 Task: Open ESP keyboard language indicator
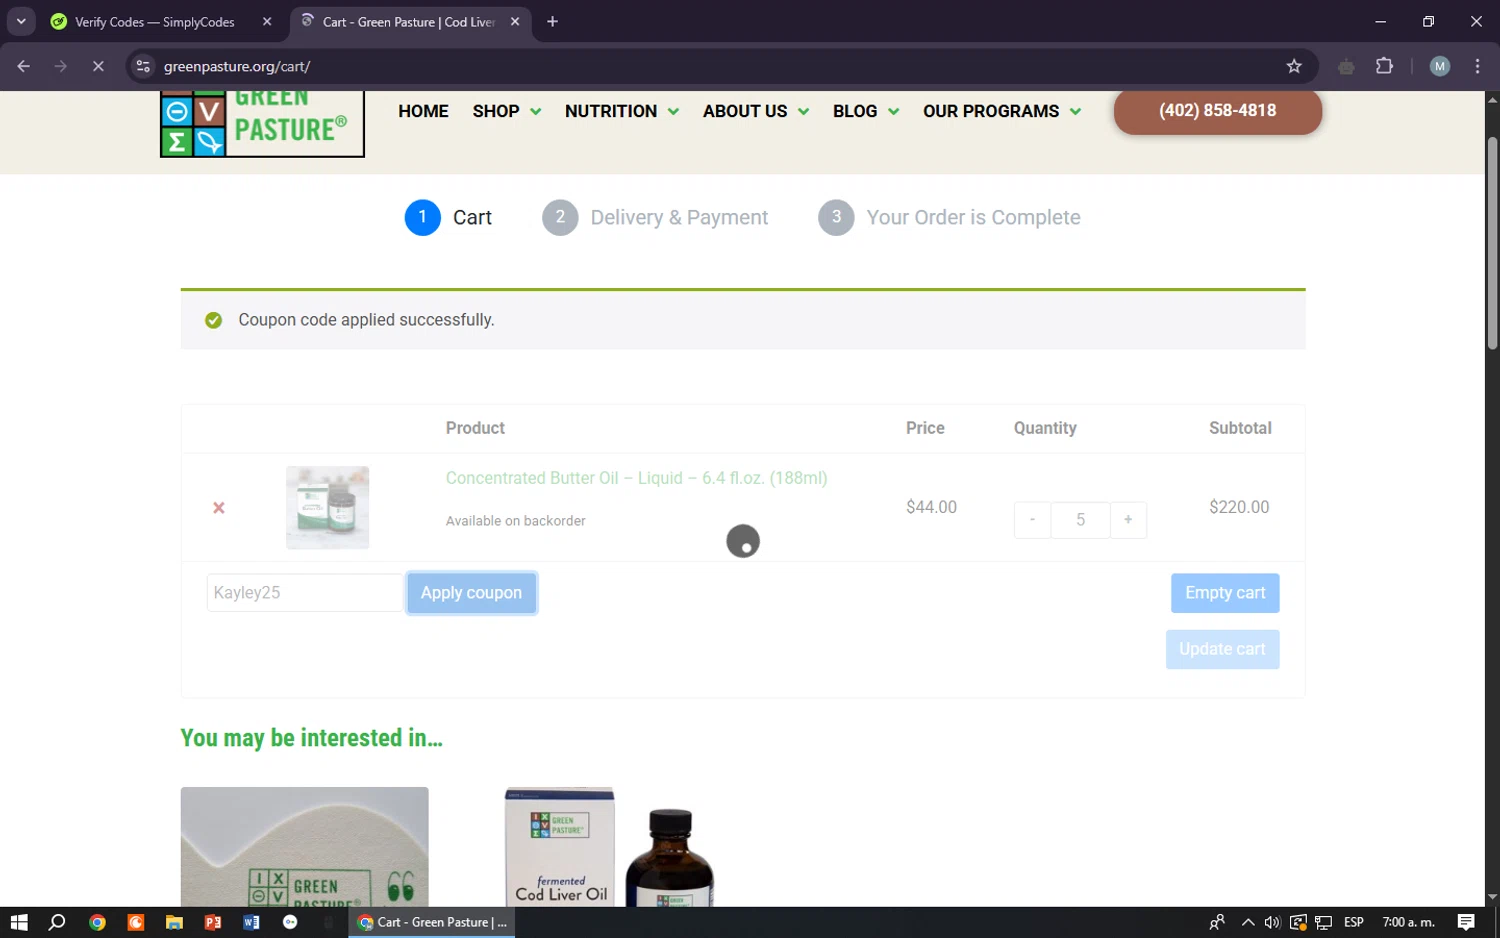click(1354, 922)
